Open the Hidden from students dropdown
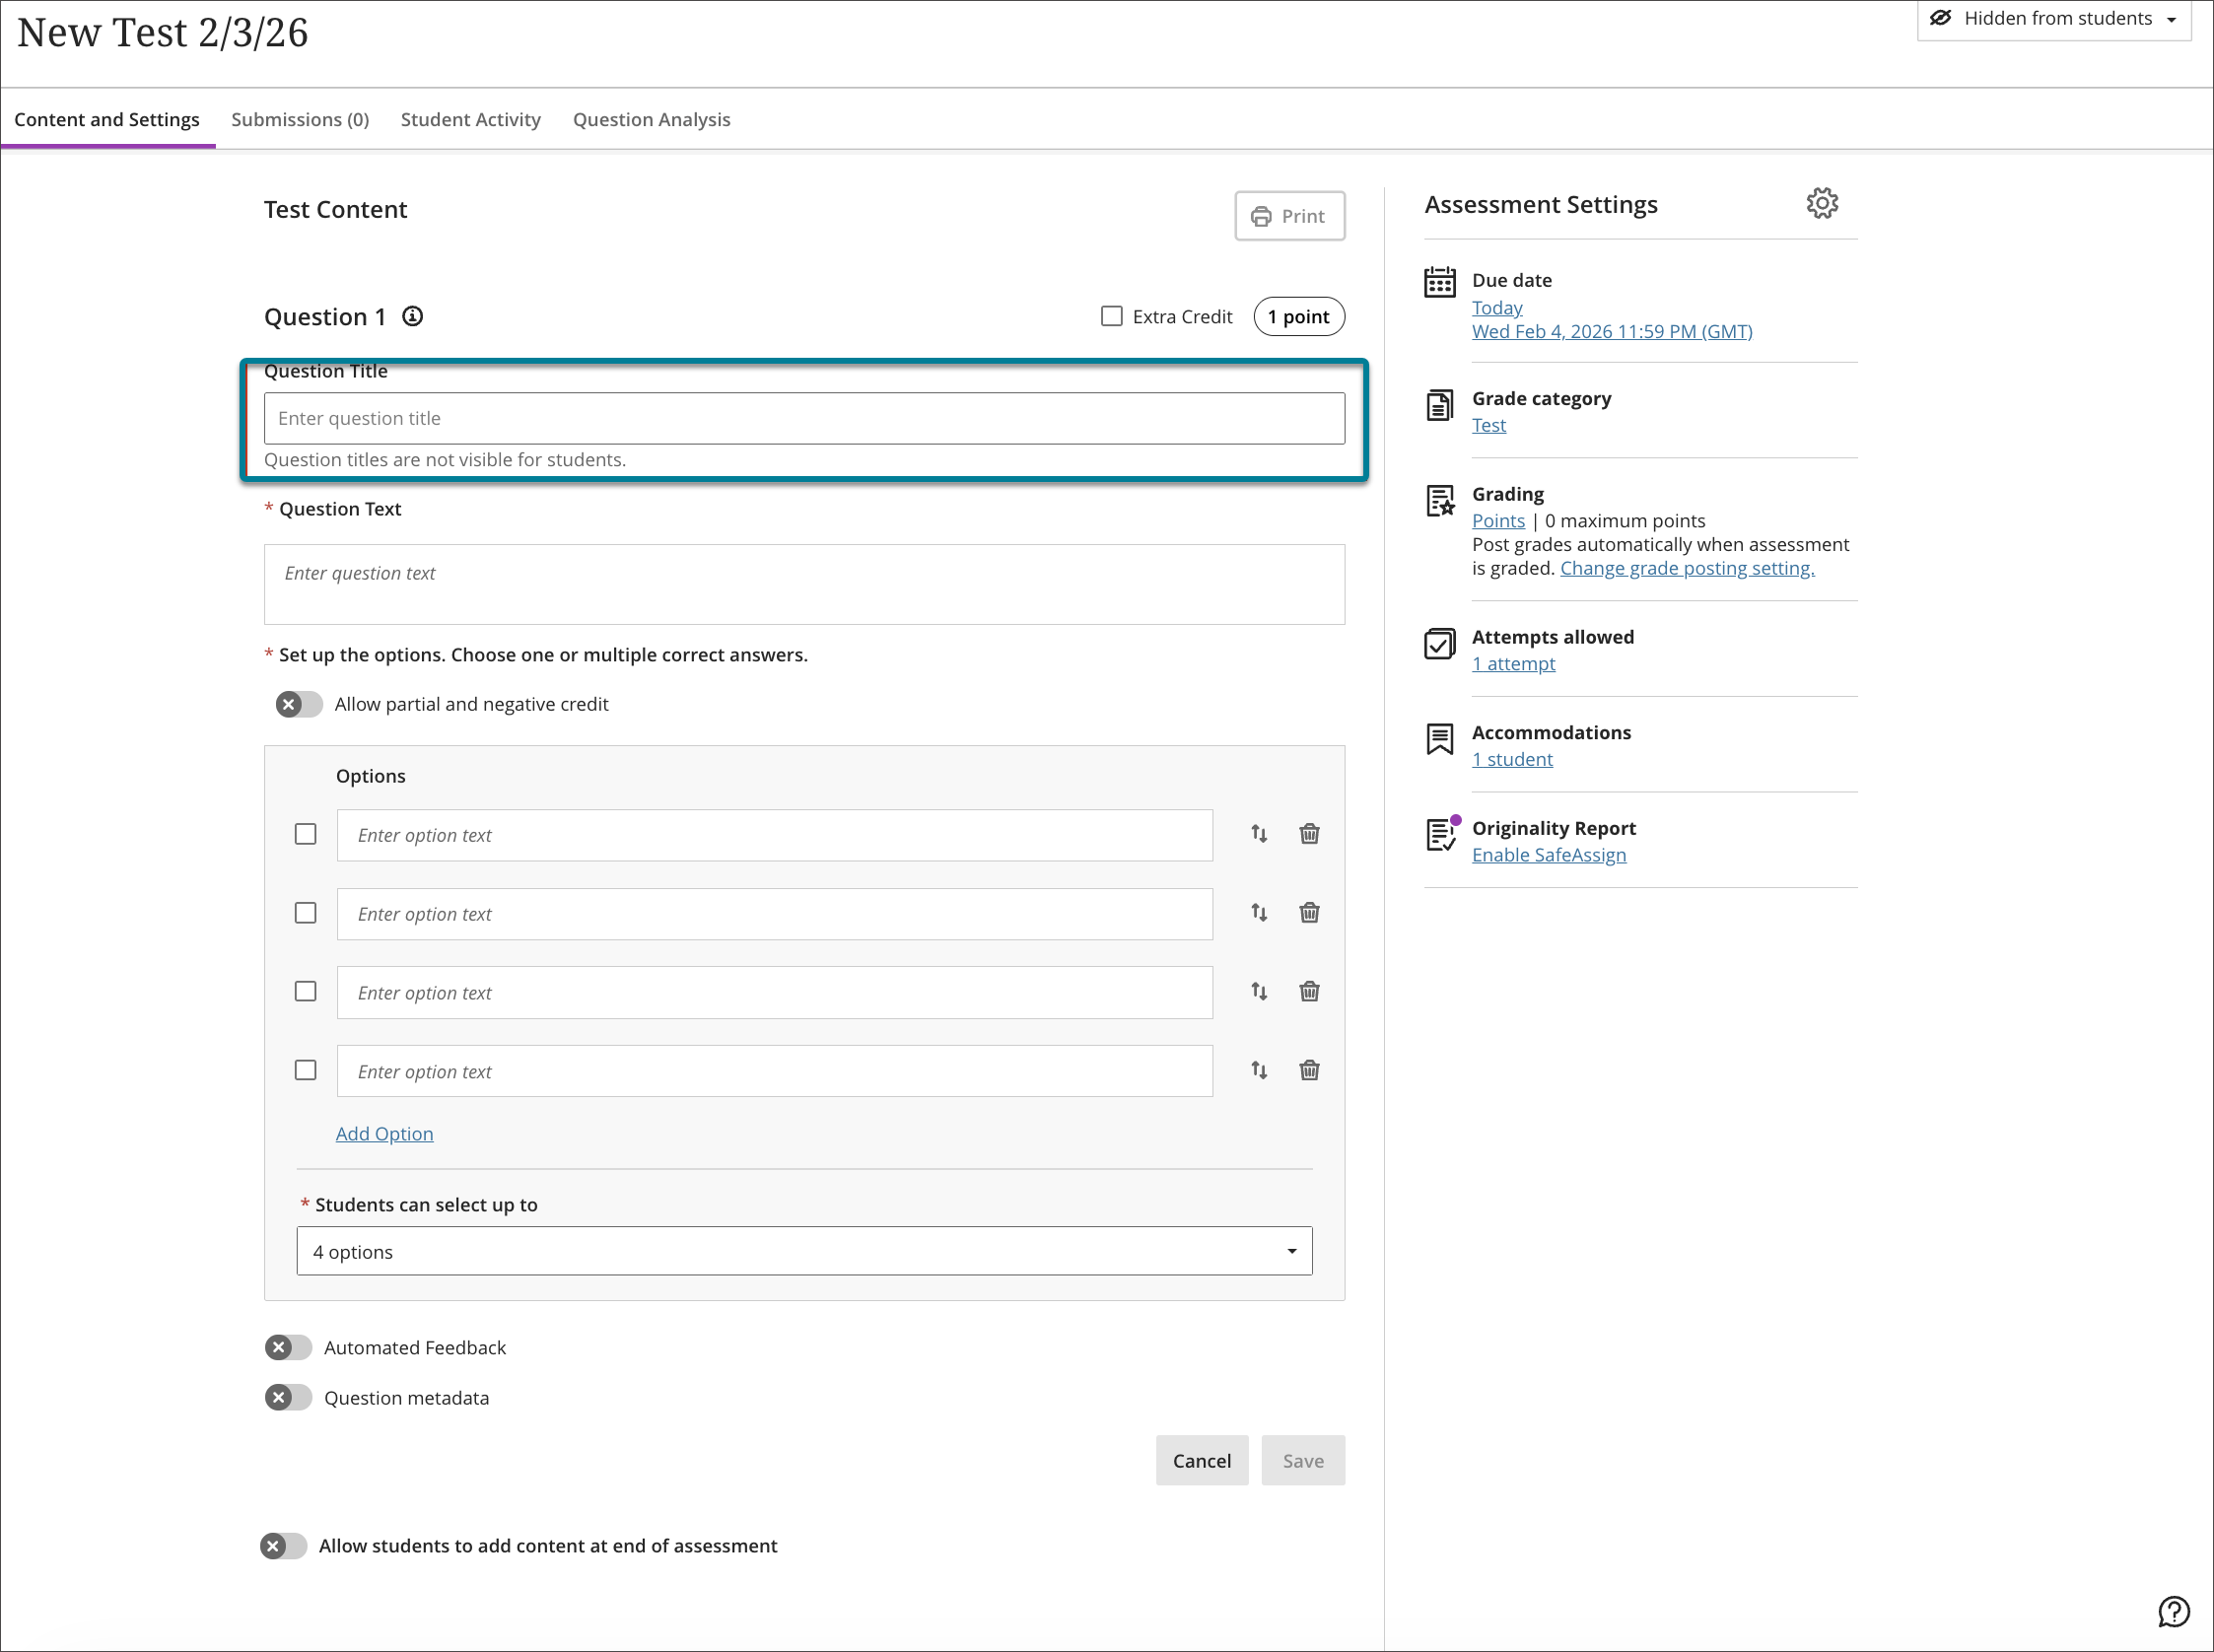The width and height of the screenshot is (2214, 1652). 2054,18
